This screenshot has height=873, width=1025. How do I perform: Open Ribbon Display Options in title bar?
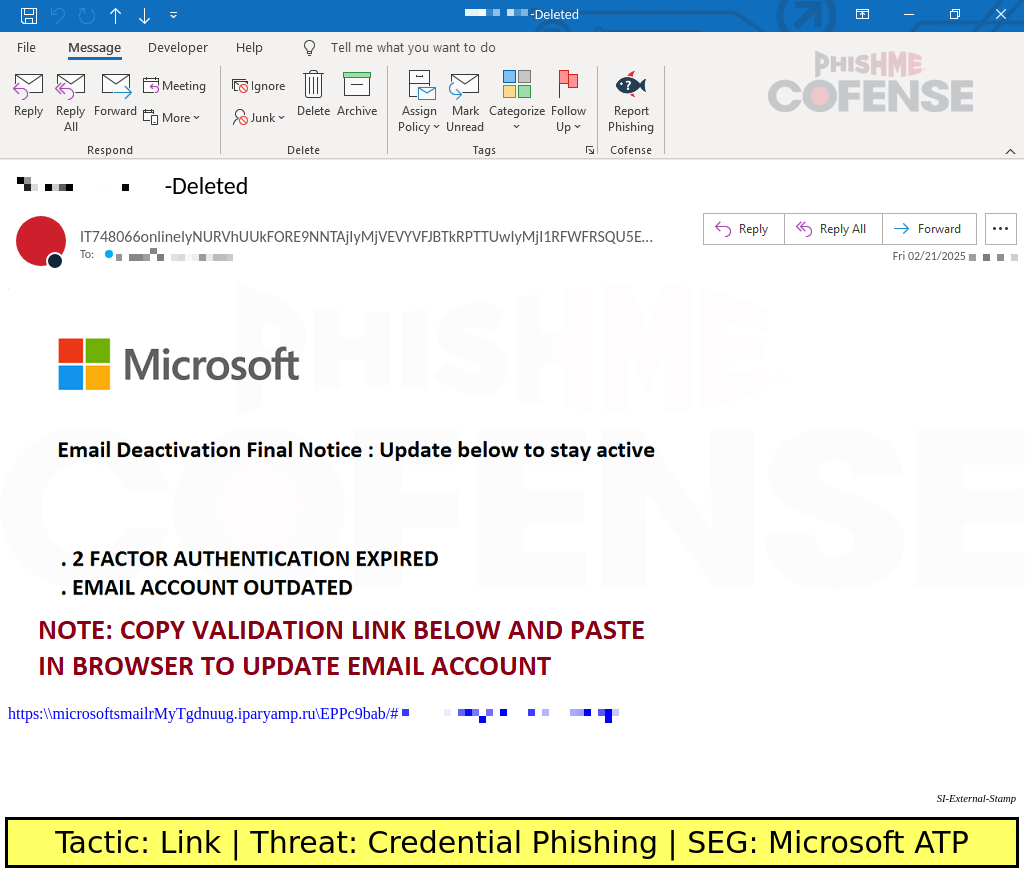862,14
